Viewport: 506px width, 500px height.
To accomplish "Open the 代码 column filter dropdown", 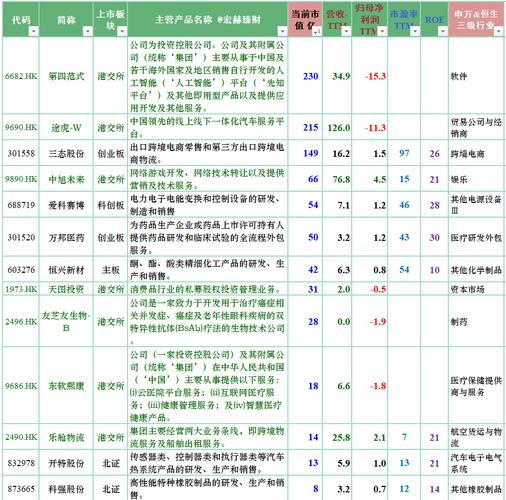I will point(34,32).
